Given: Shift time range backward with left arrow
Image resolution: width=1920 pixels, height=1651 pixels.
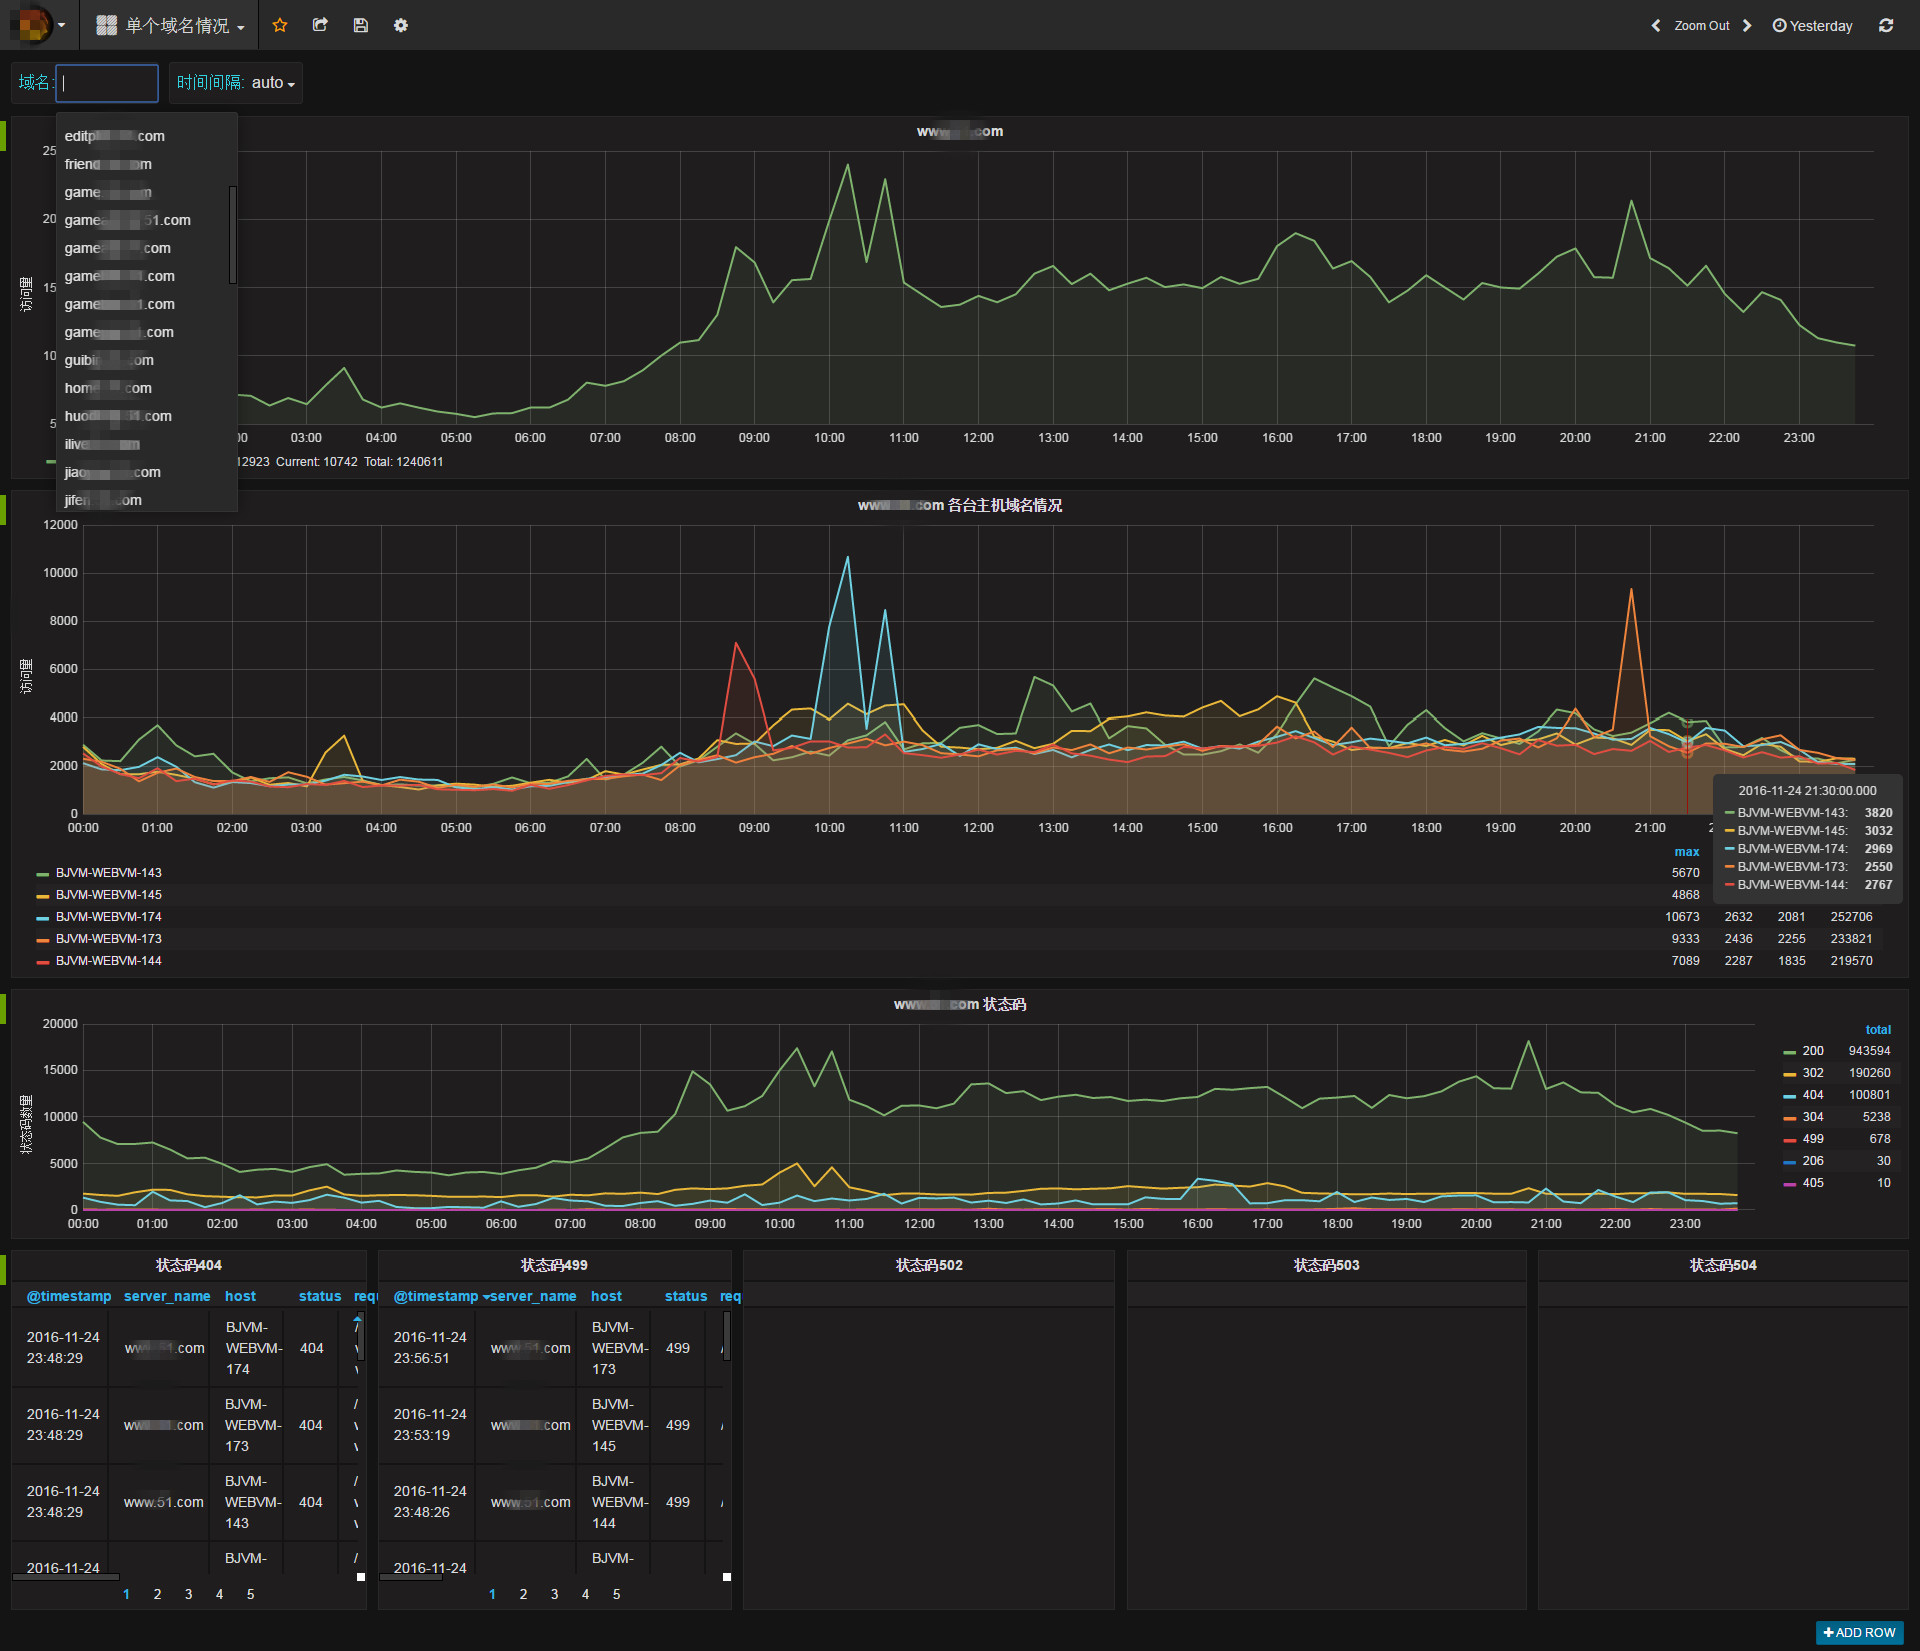Looking at the screenshot, I should click(1656, 25).
